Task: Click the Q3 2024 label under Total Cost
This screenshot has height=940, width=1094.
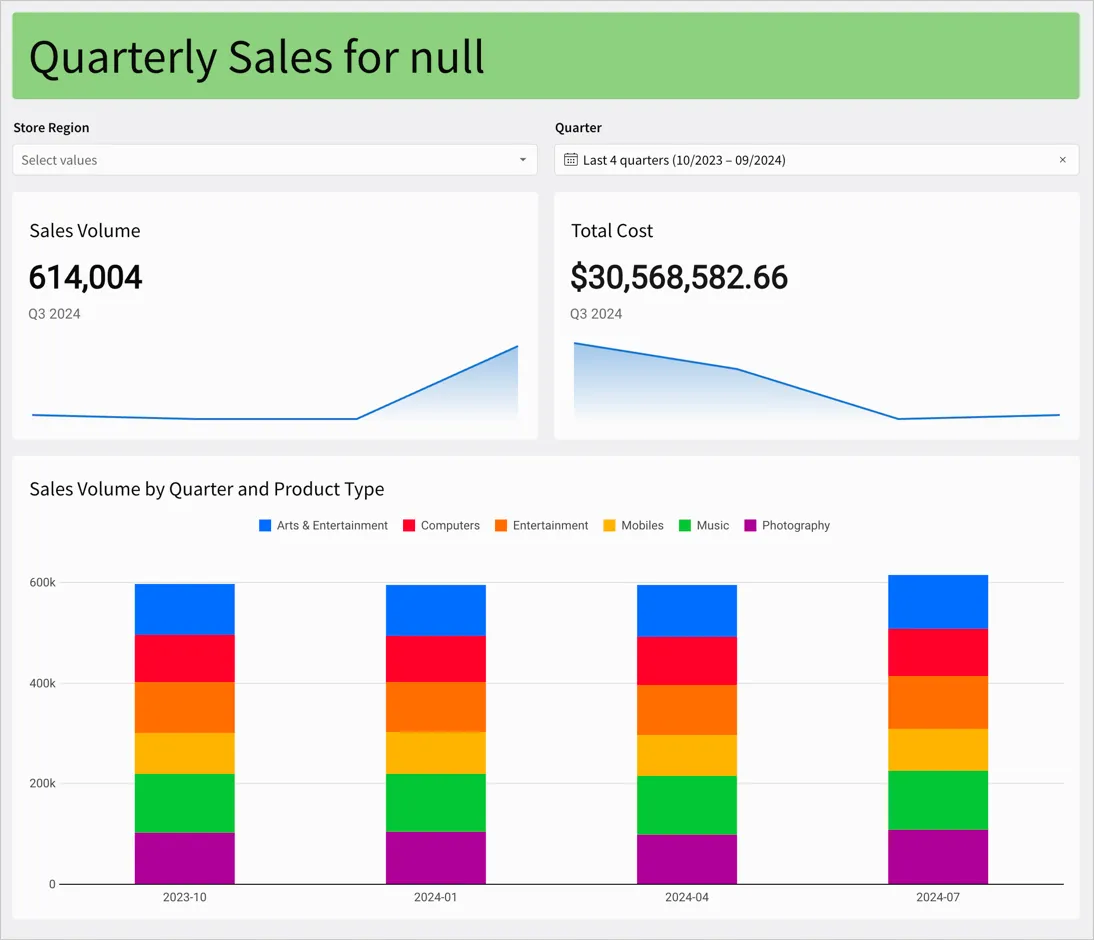Action: point(596,314)
